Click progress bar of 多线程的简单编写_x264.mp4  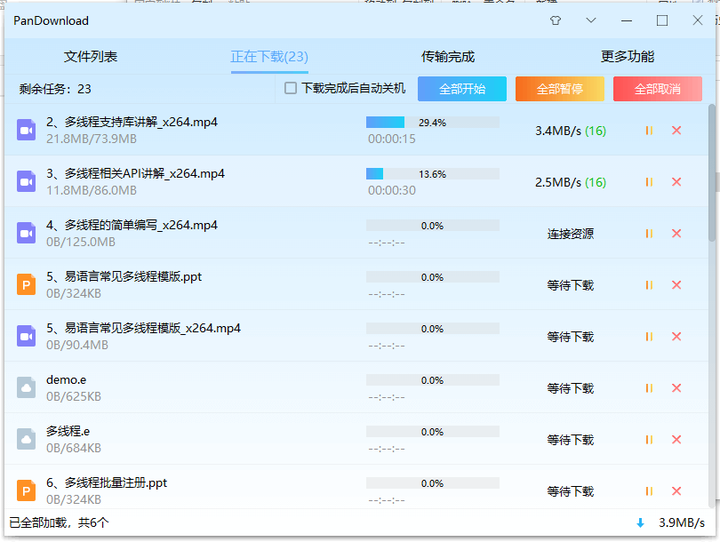tap(433, 225)
